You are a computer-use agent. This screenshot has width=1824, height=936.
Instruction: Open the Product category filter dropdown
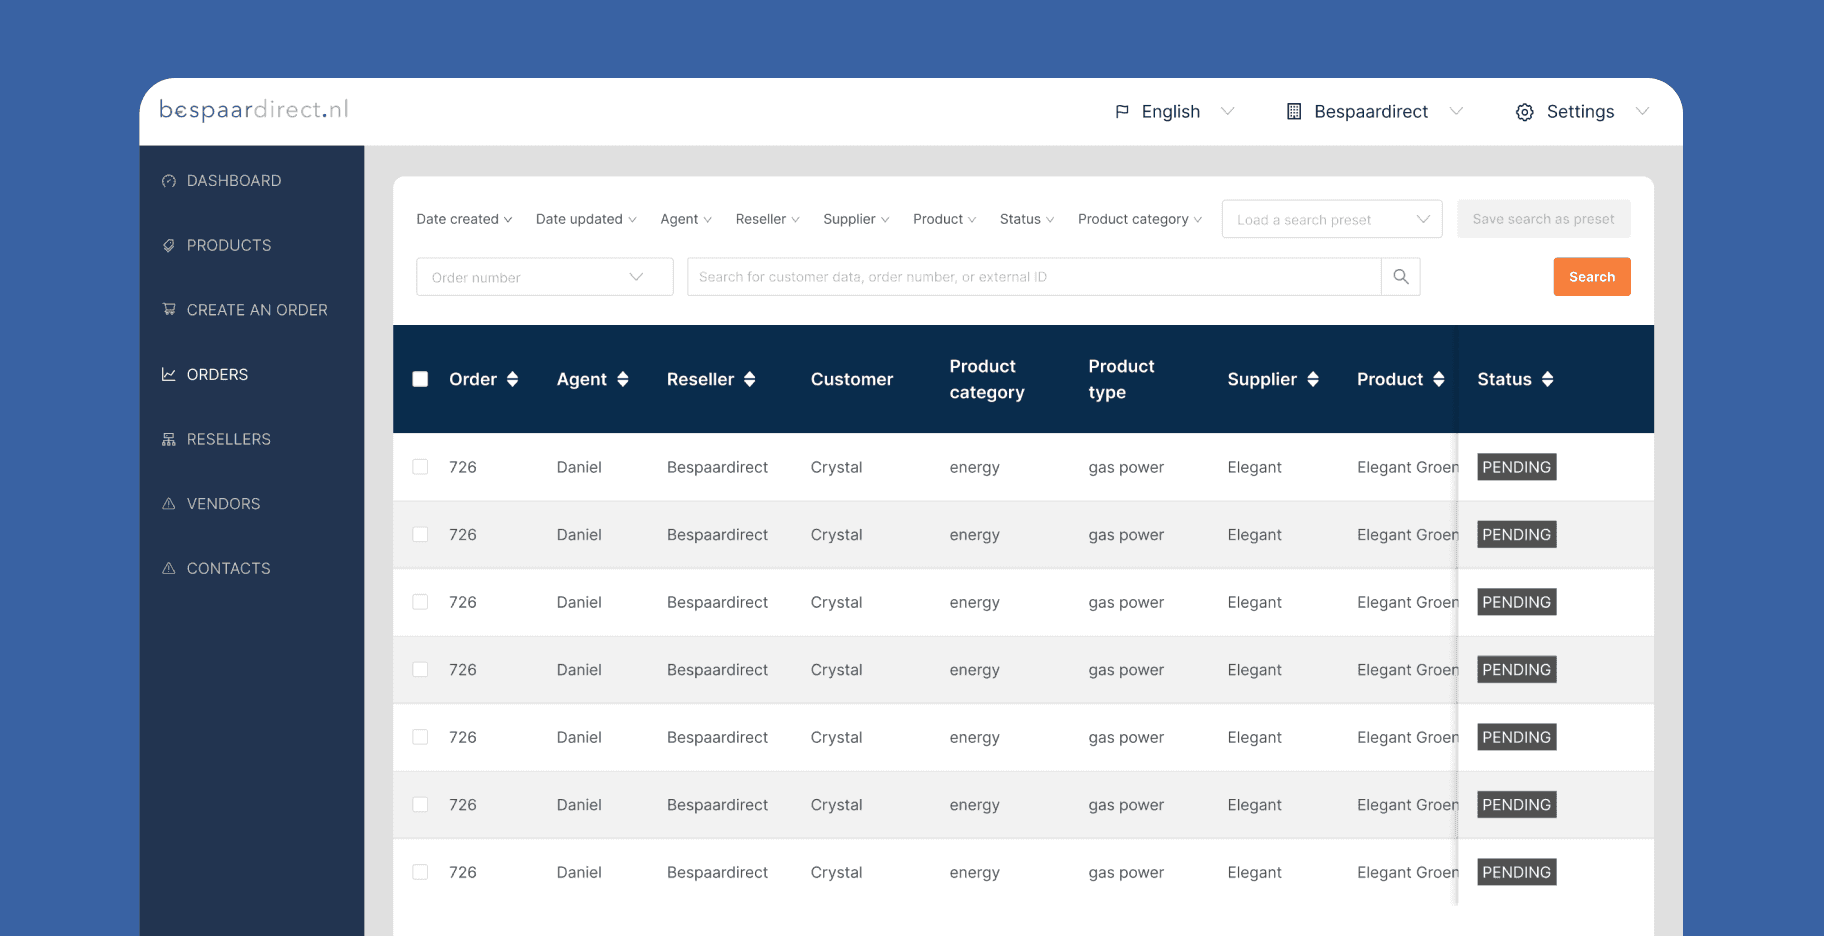(1139, 219)
